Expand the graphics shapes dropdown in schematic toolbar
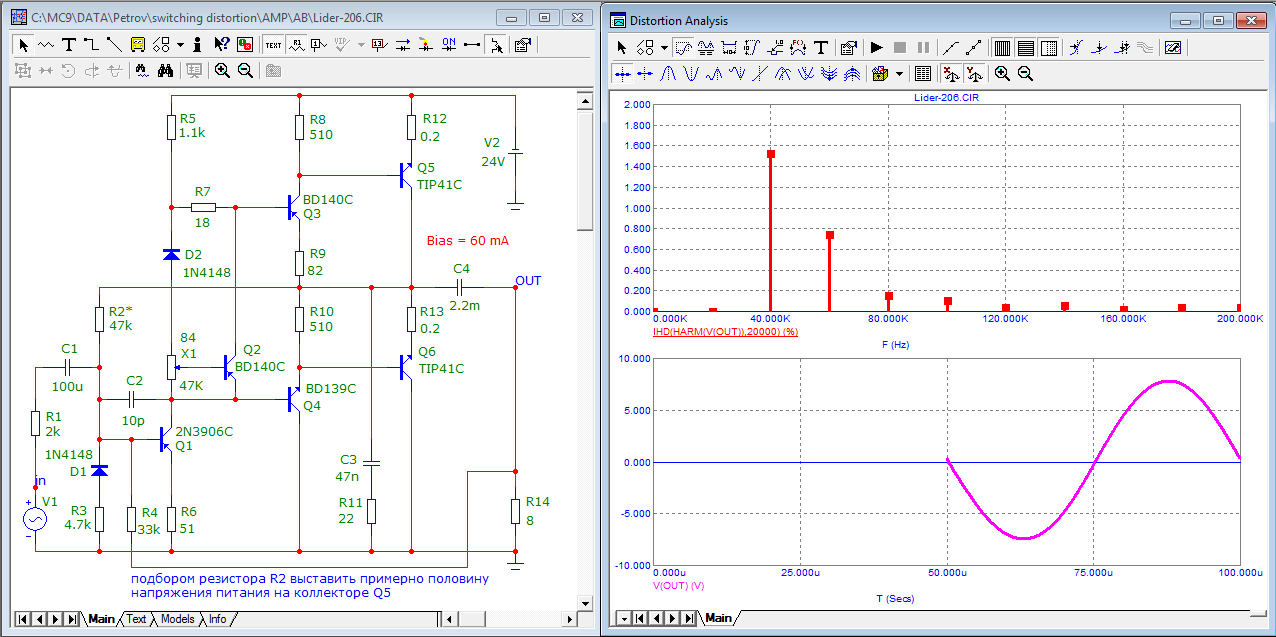Viewport: 1276px width, 637px height. [180, 44]
